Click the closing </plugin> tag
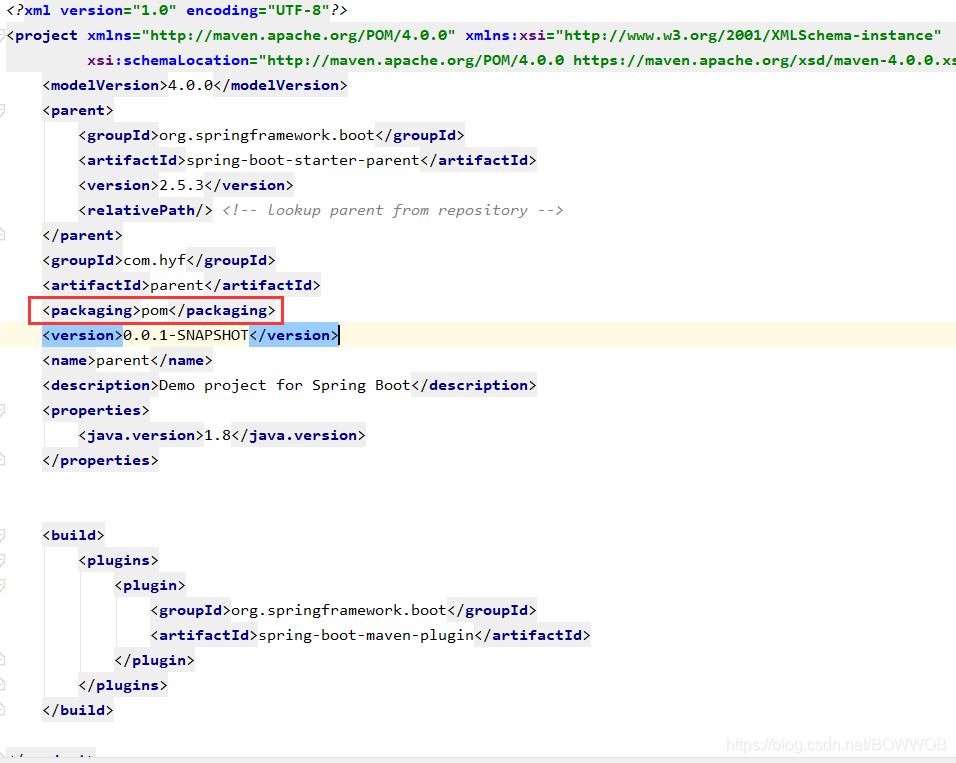The image size is (956, 763). [x=154, y=661]
